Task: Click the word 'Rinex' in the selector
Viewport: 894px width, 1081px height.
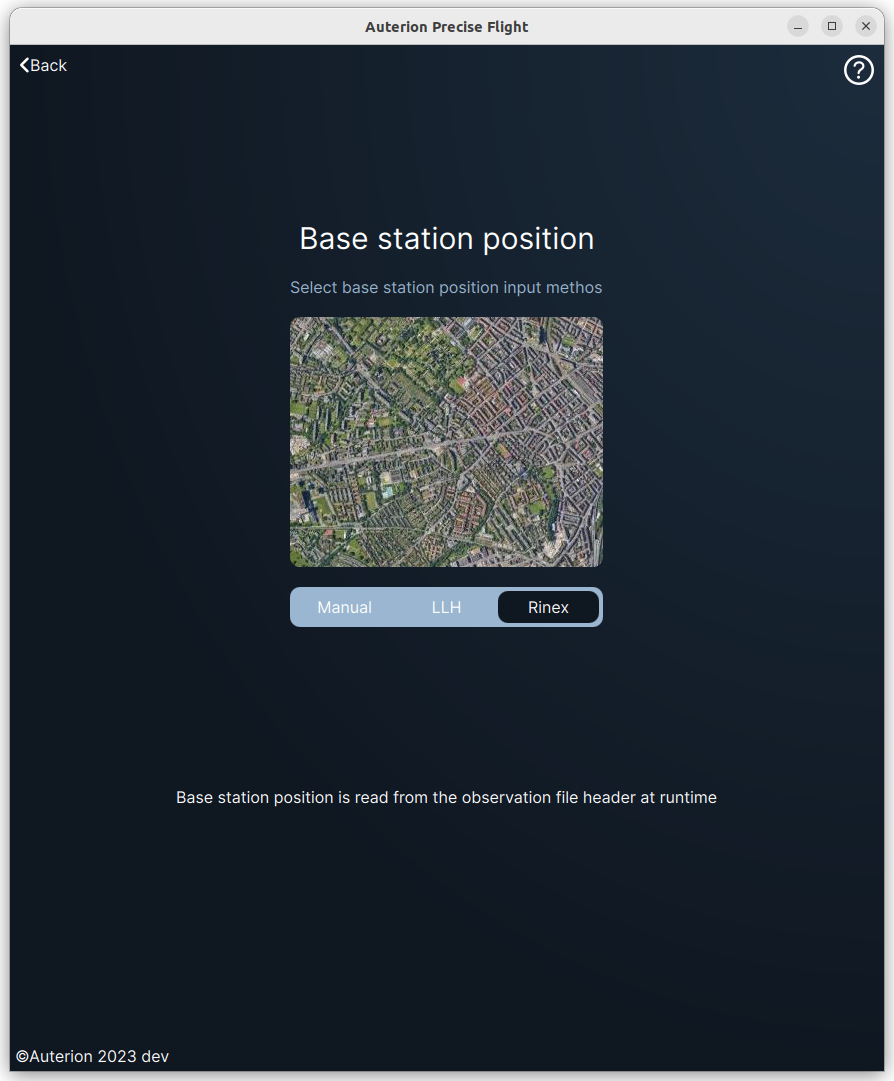Action: coord(548,607)
